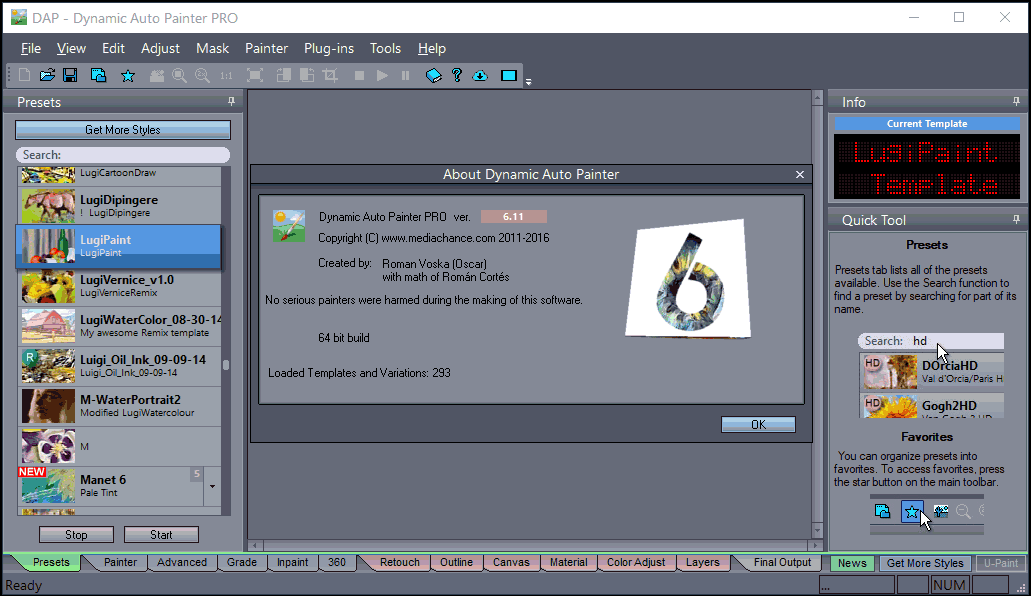Expand the Manet 6 preset variations dropdown

pos(211,487)
